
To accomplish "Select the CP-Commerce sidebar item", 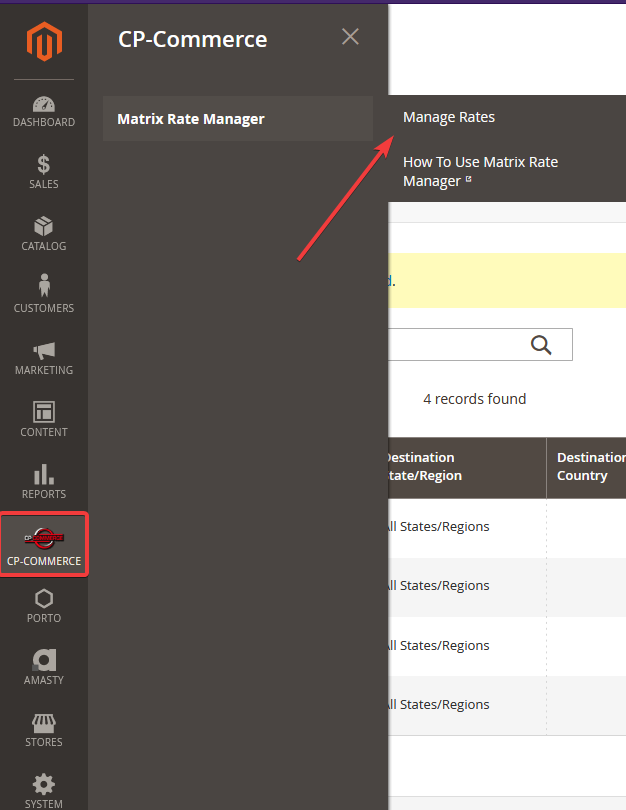I will pyautogui.click(x=44, y=544).
